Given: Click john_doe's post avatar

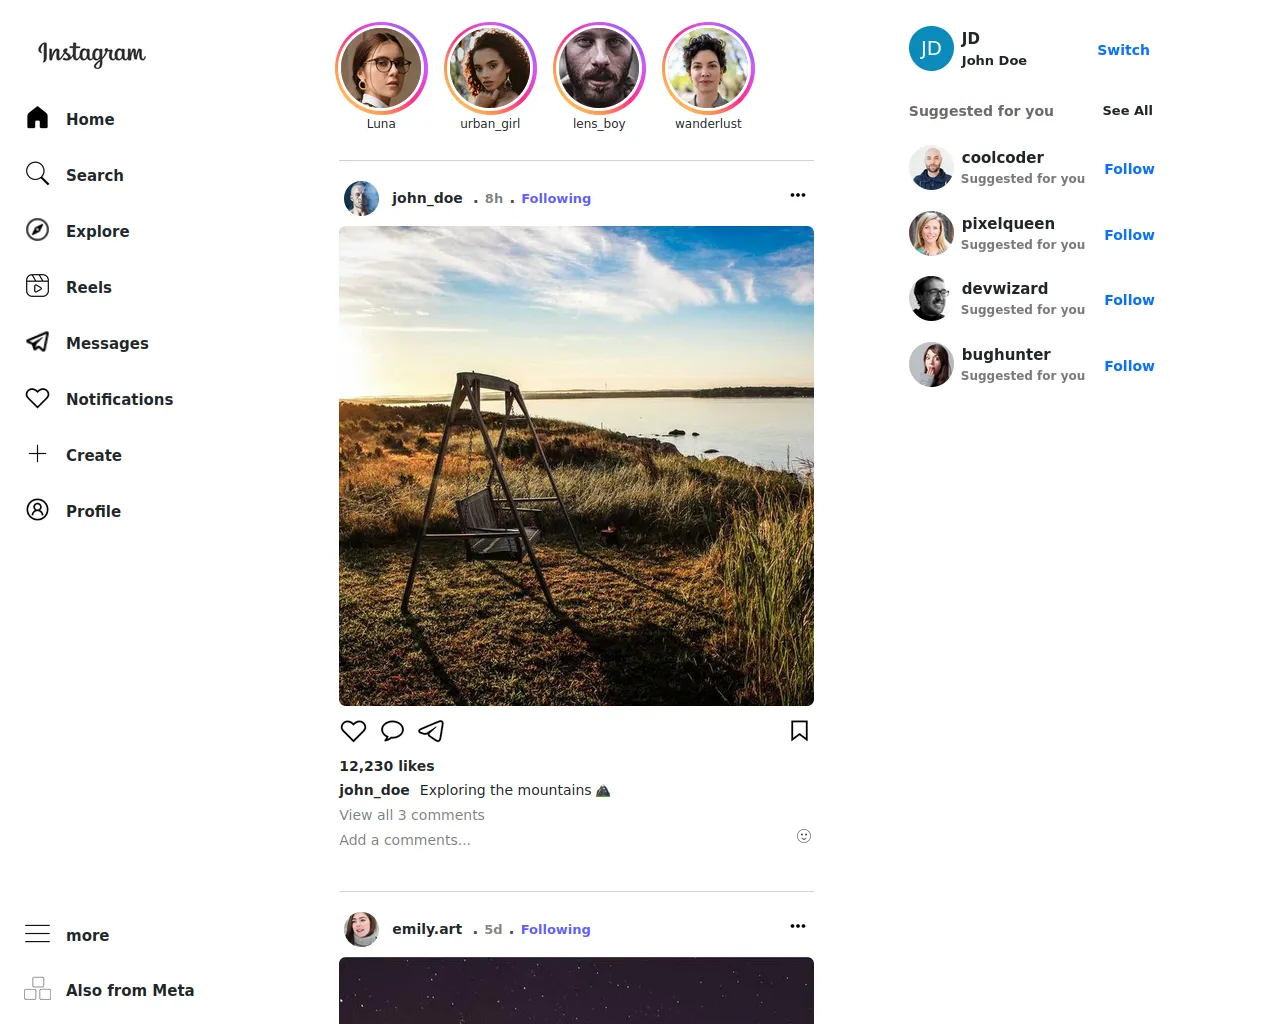Looking at the screenshot, I should click(x=361, y=198).
